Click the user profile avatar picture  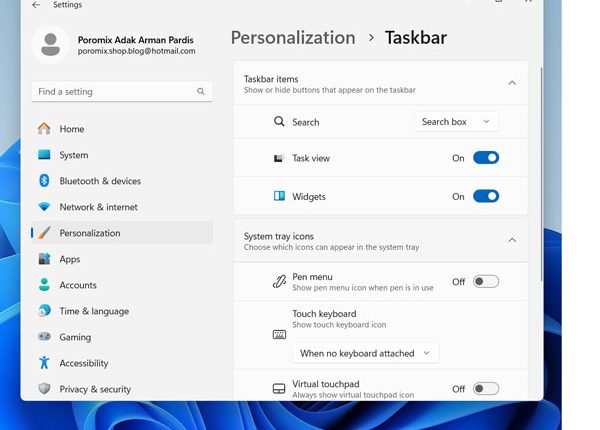click(50, 44)
